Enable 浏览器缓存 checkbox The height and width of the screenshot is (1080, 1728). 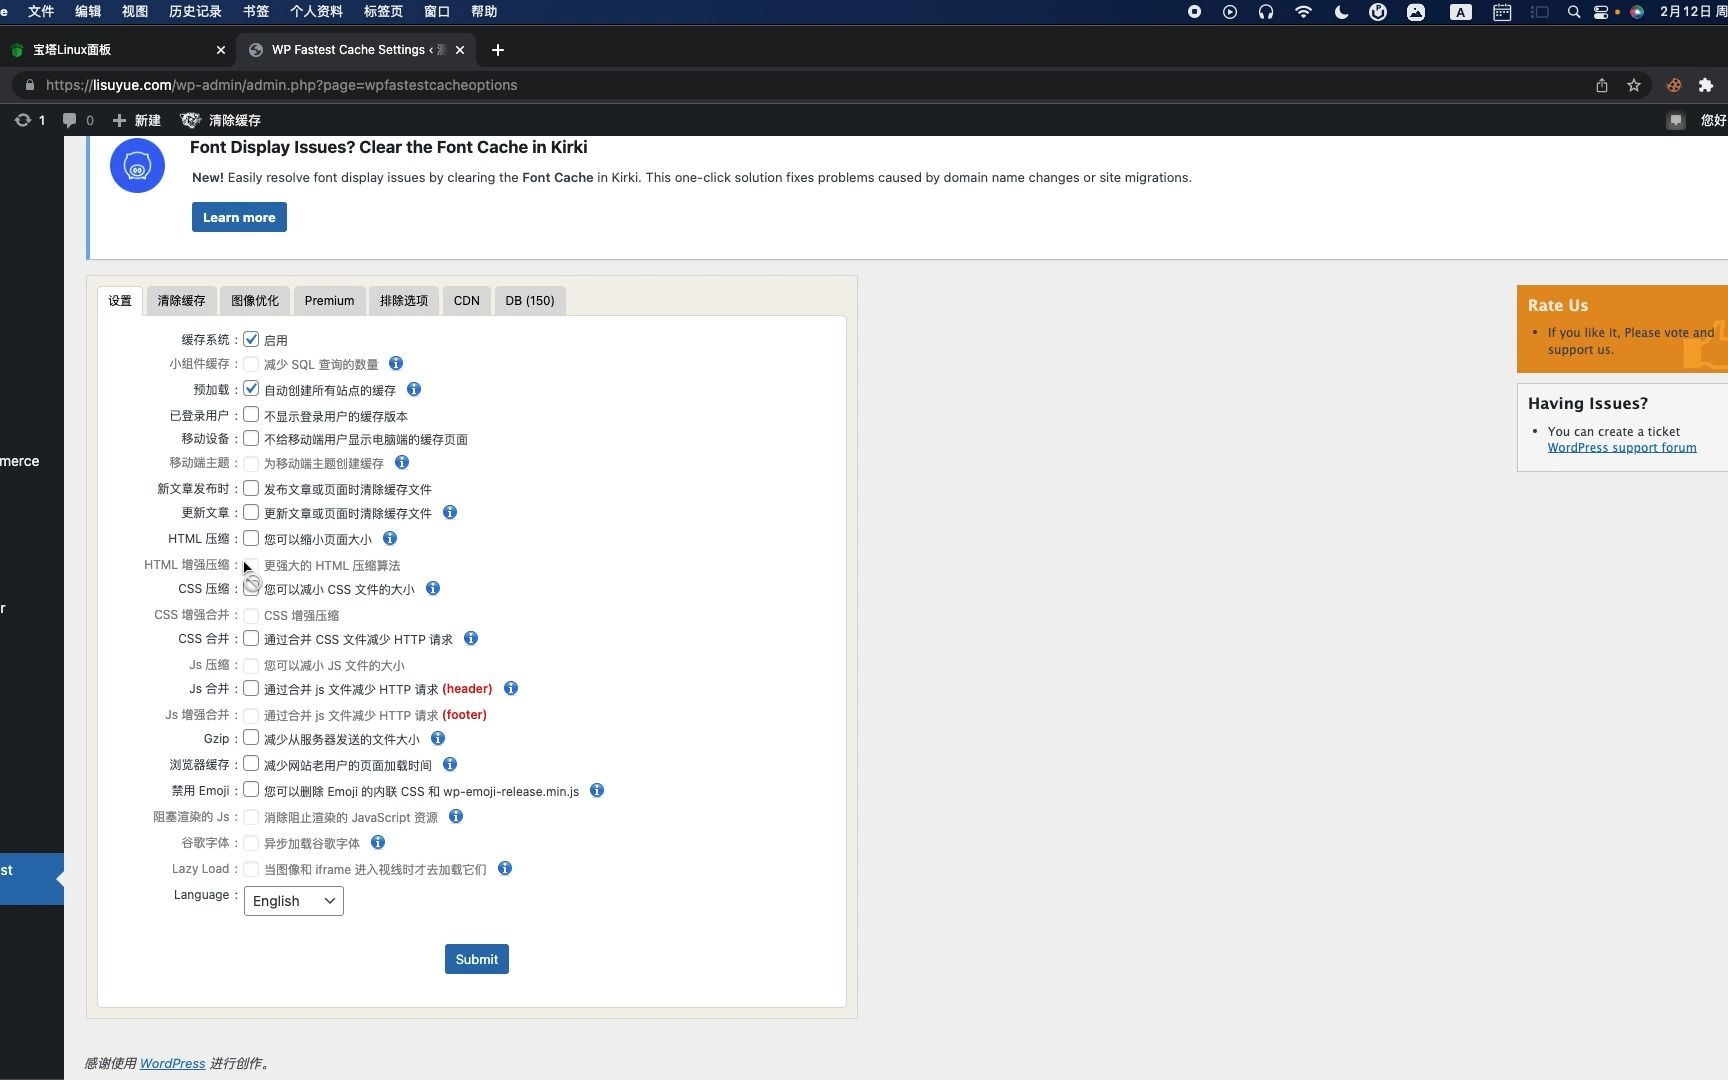coord(251,764)
